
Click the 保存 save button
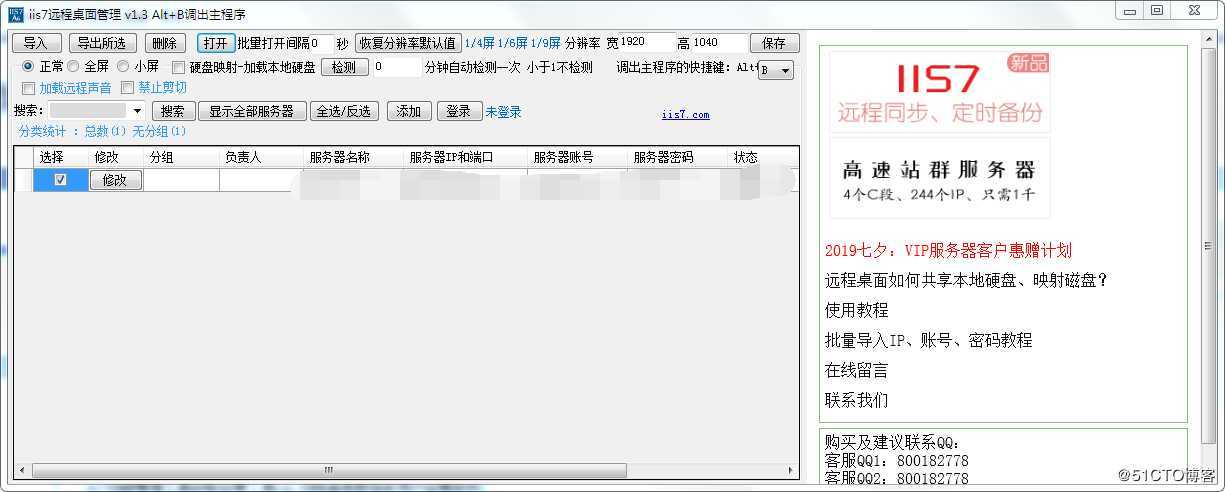[x=775, y=43]
